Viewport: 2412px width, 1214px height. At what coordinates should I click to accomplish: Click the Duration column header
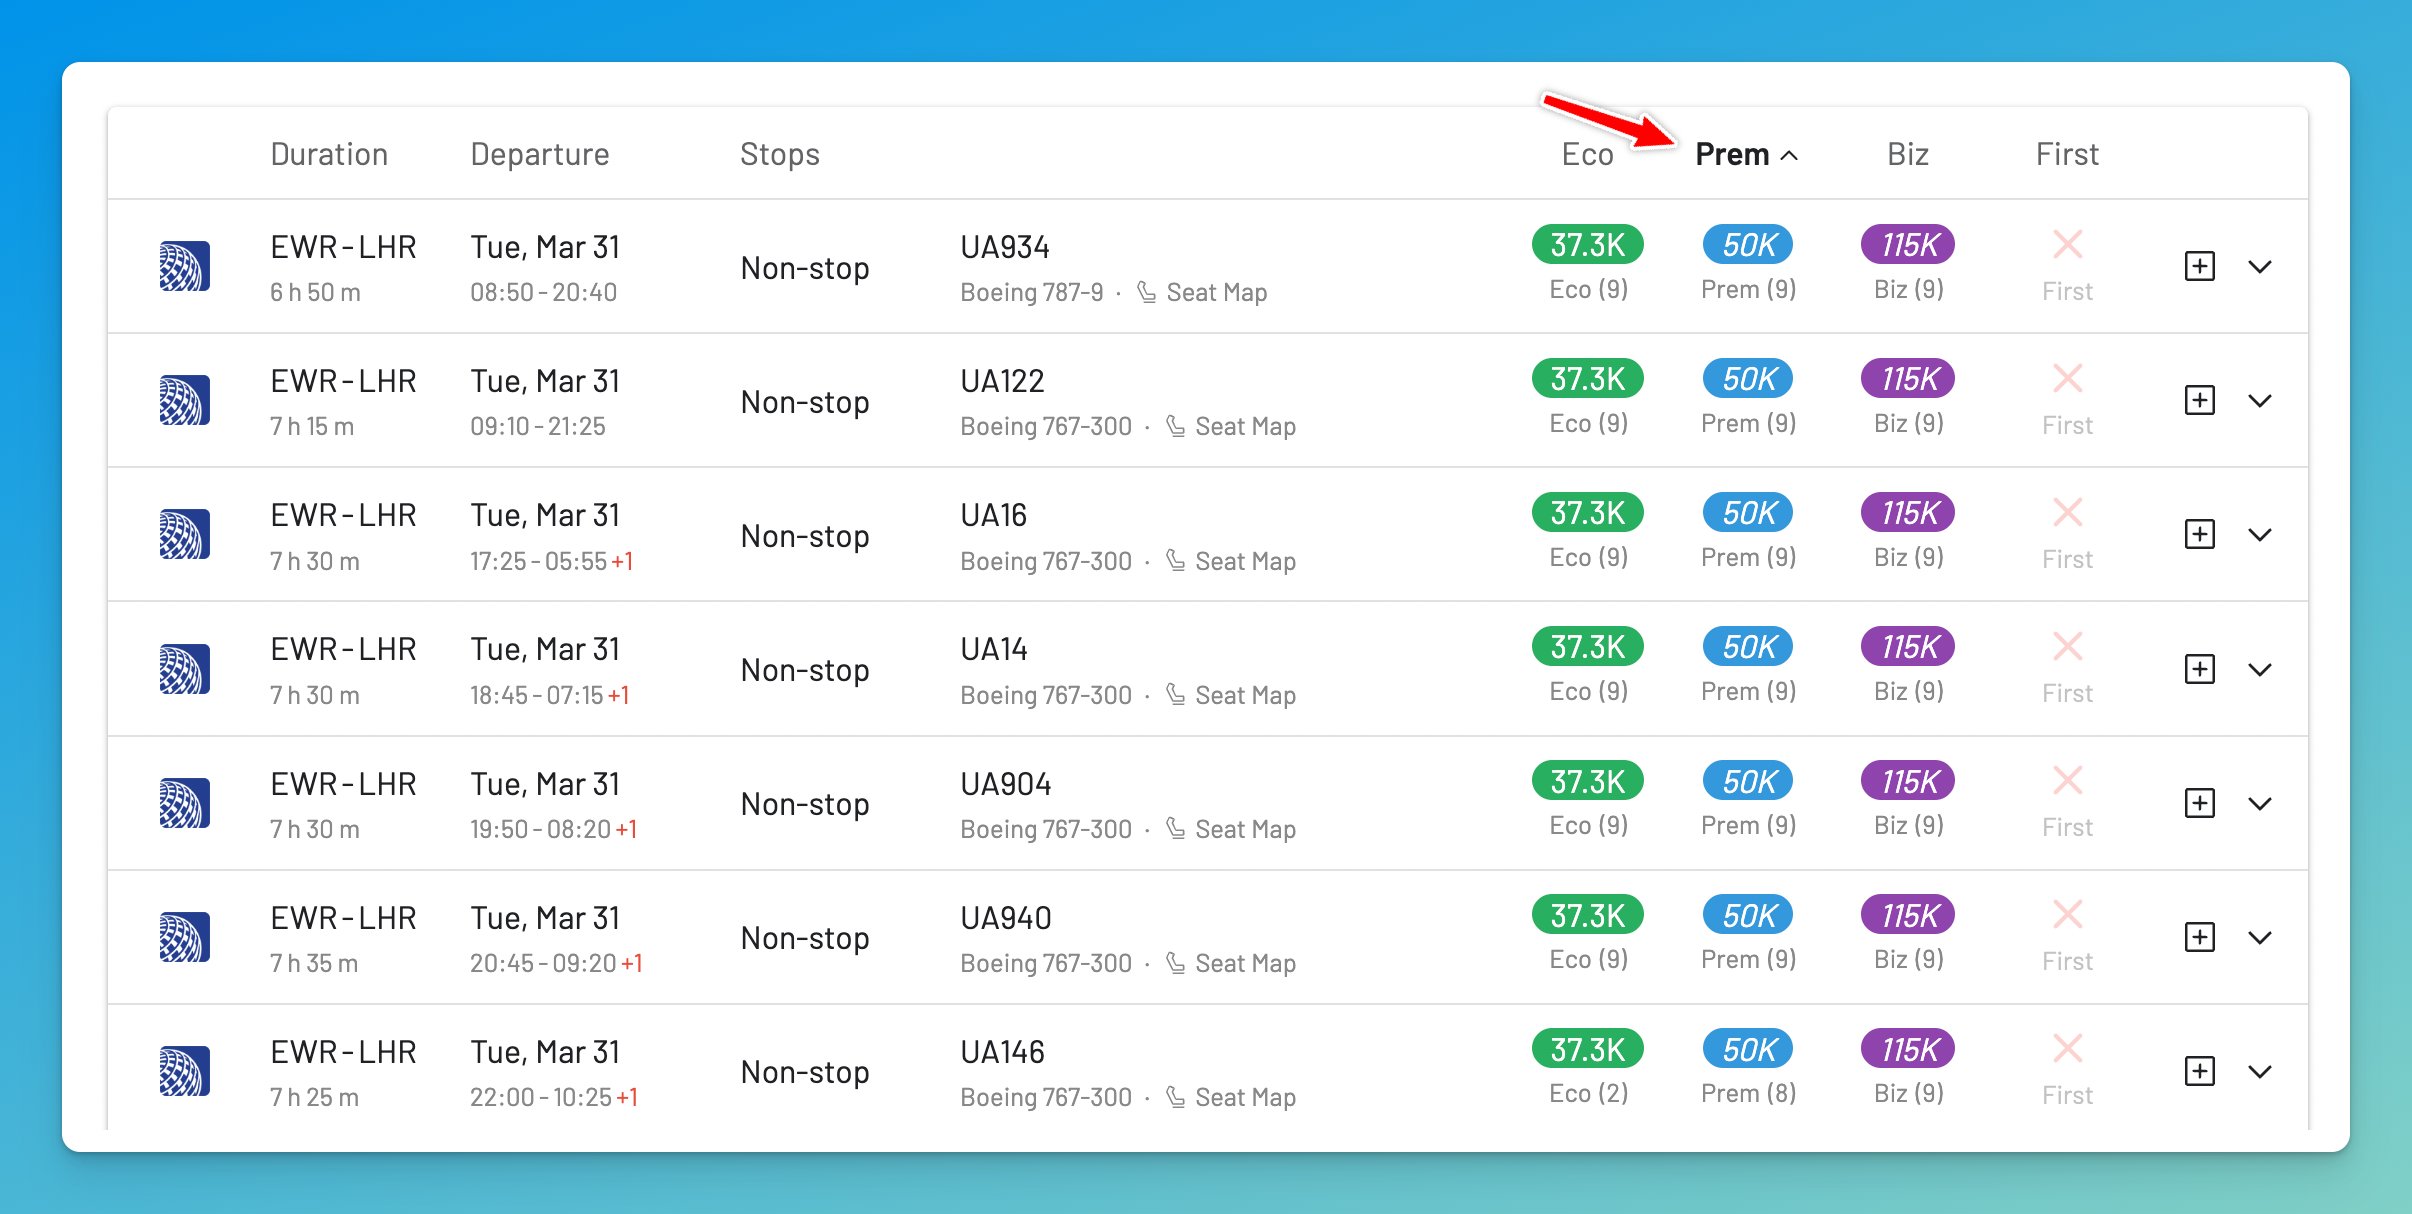click(x=329, y=153)
